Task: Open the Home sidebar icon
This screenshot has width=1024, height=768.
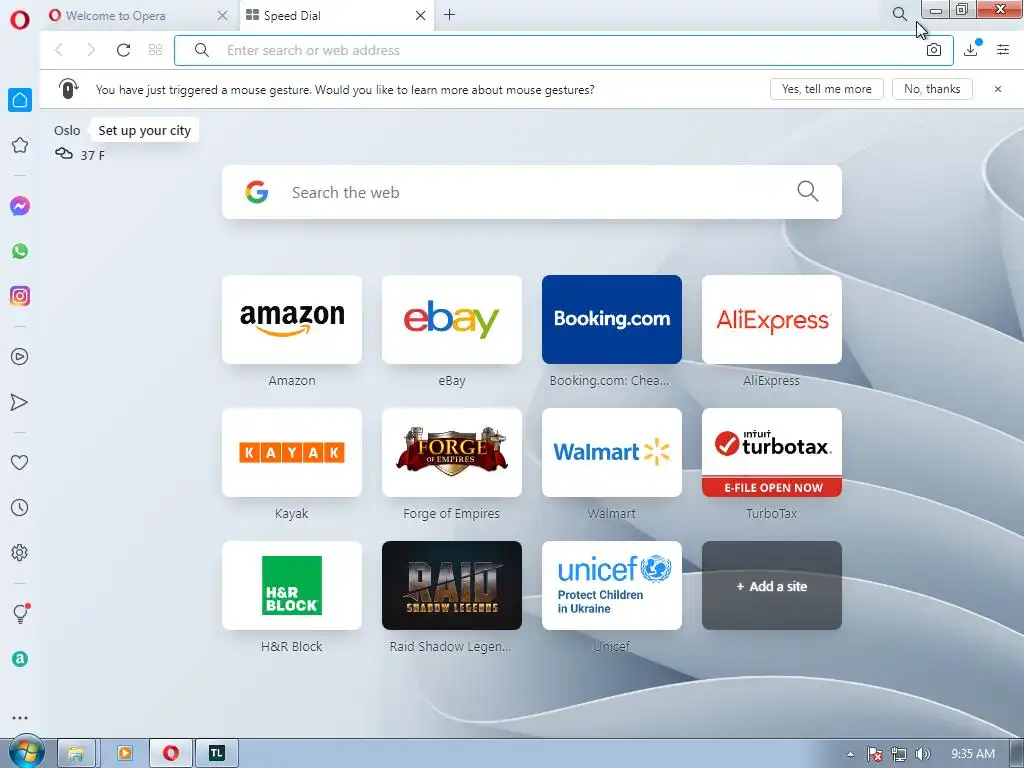Action: 20,100
